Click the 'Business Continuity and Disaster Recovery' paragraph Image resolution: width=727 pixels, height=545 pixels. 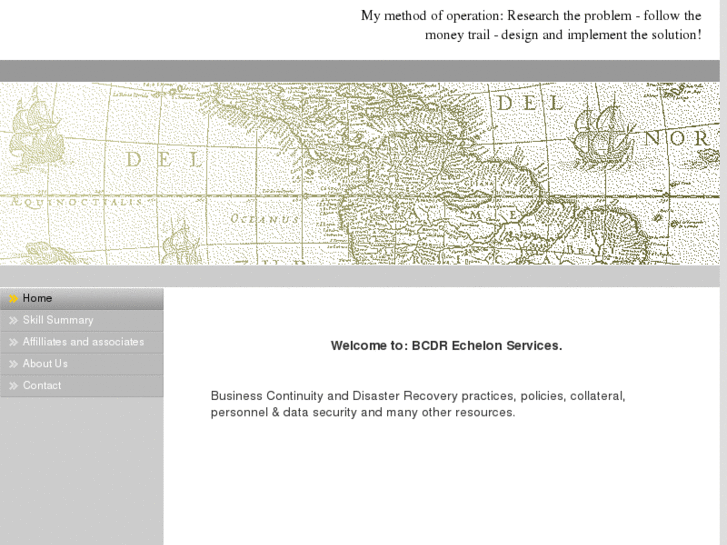[x=418, y=404]
